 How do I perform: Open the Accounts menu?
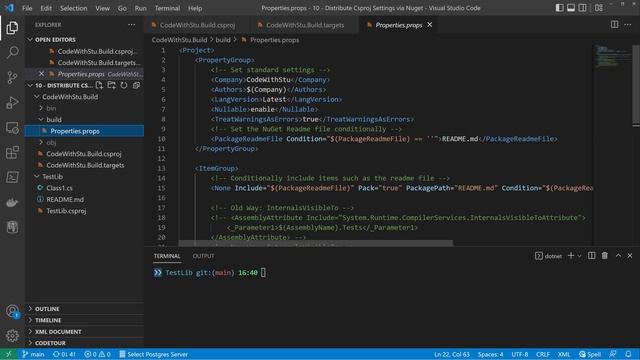[x=12, y=311]
